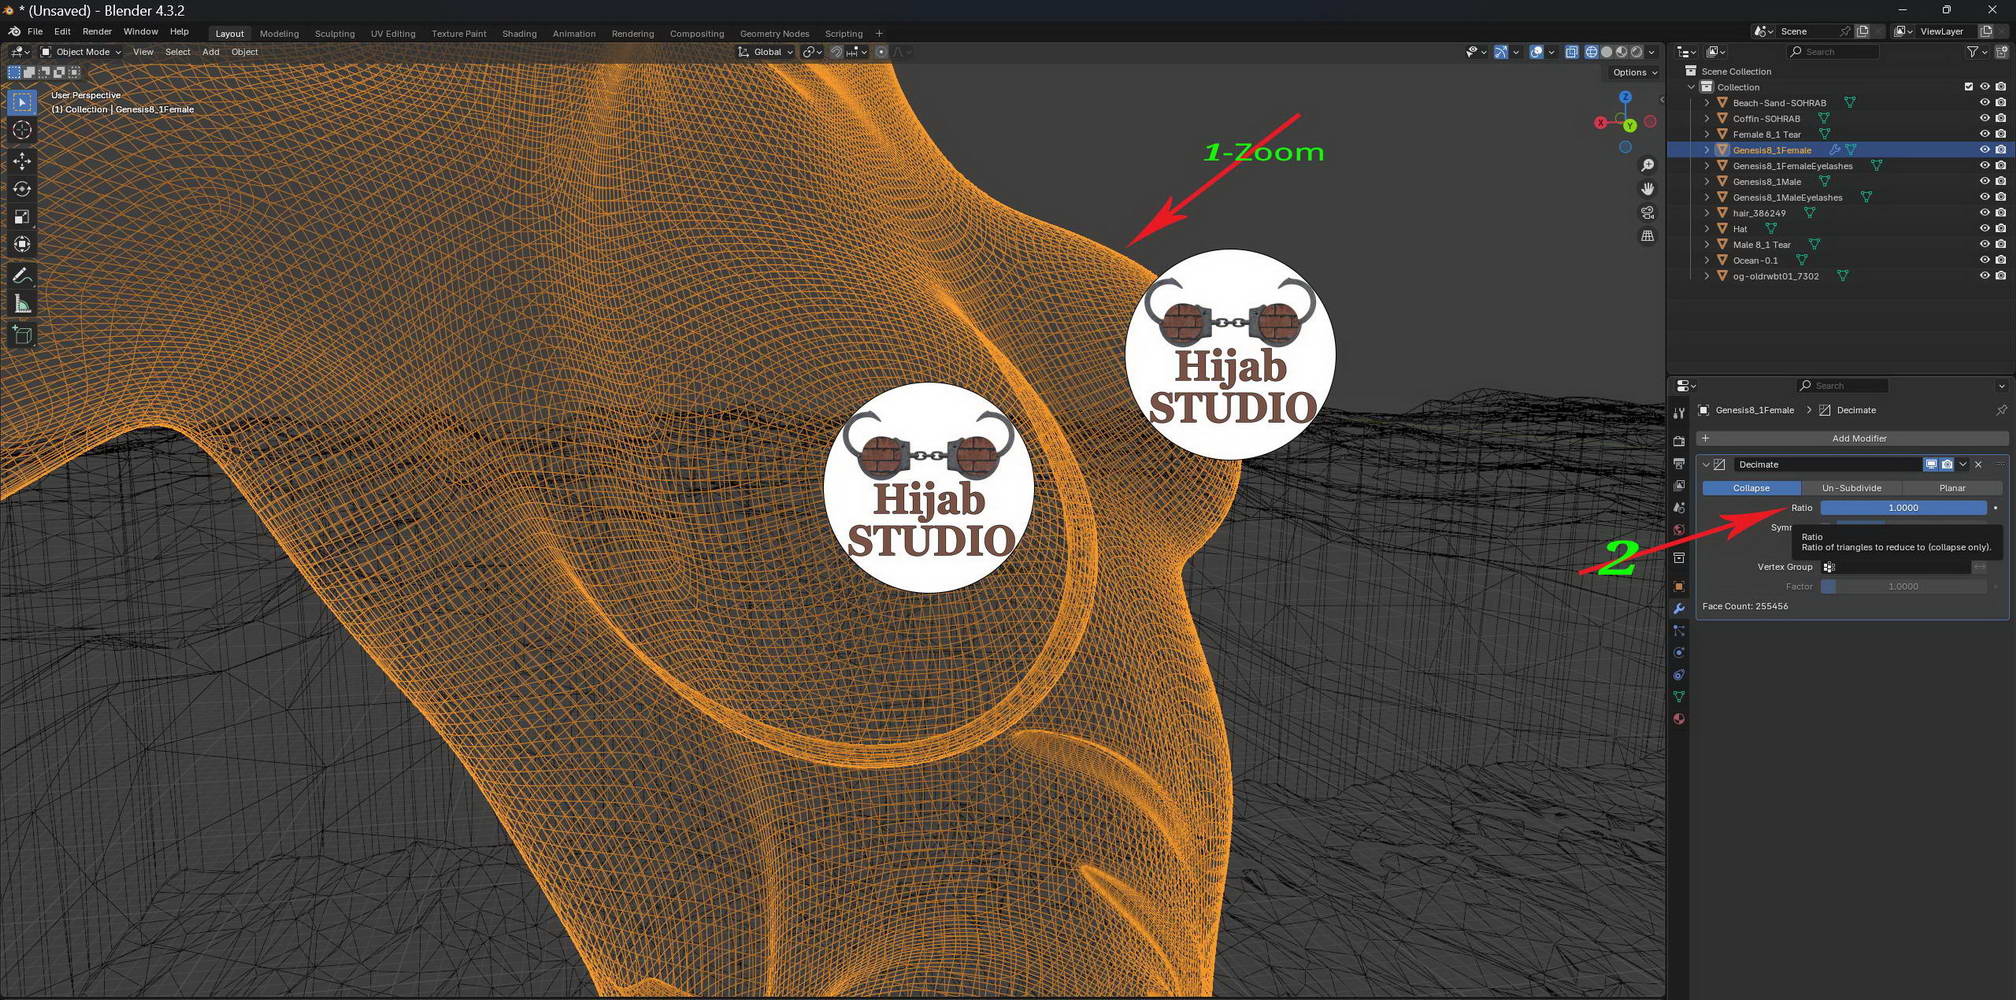Select the Cursor tool in the viewport toolbar
This screenshot has height=1000, width=2016.
tap(22, 130)
